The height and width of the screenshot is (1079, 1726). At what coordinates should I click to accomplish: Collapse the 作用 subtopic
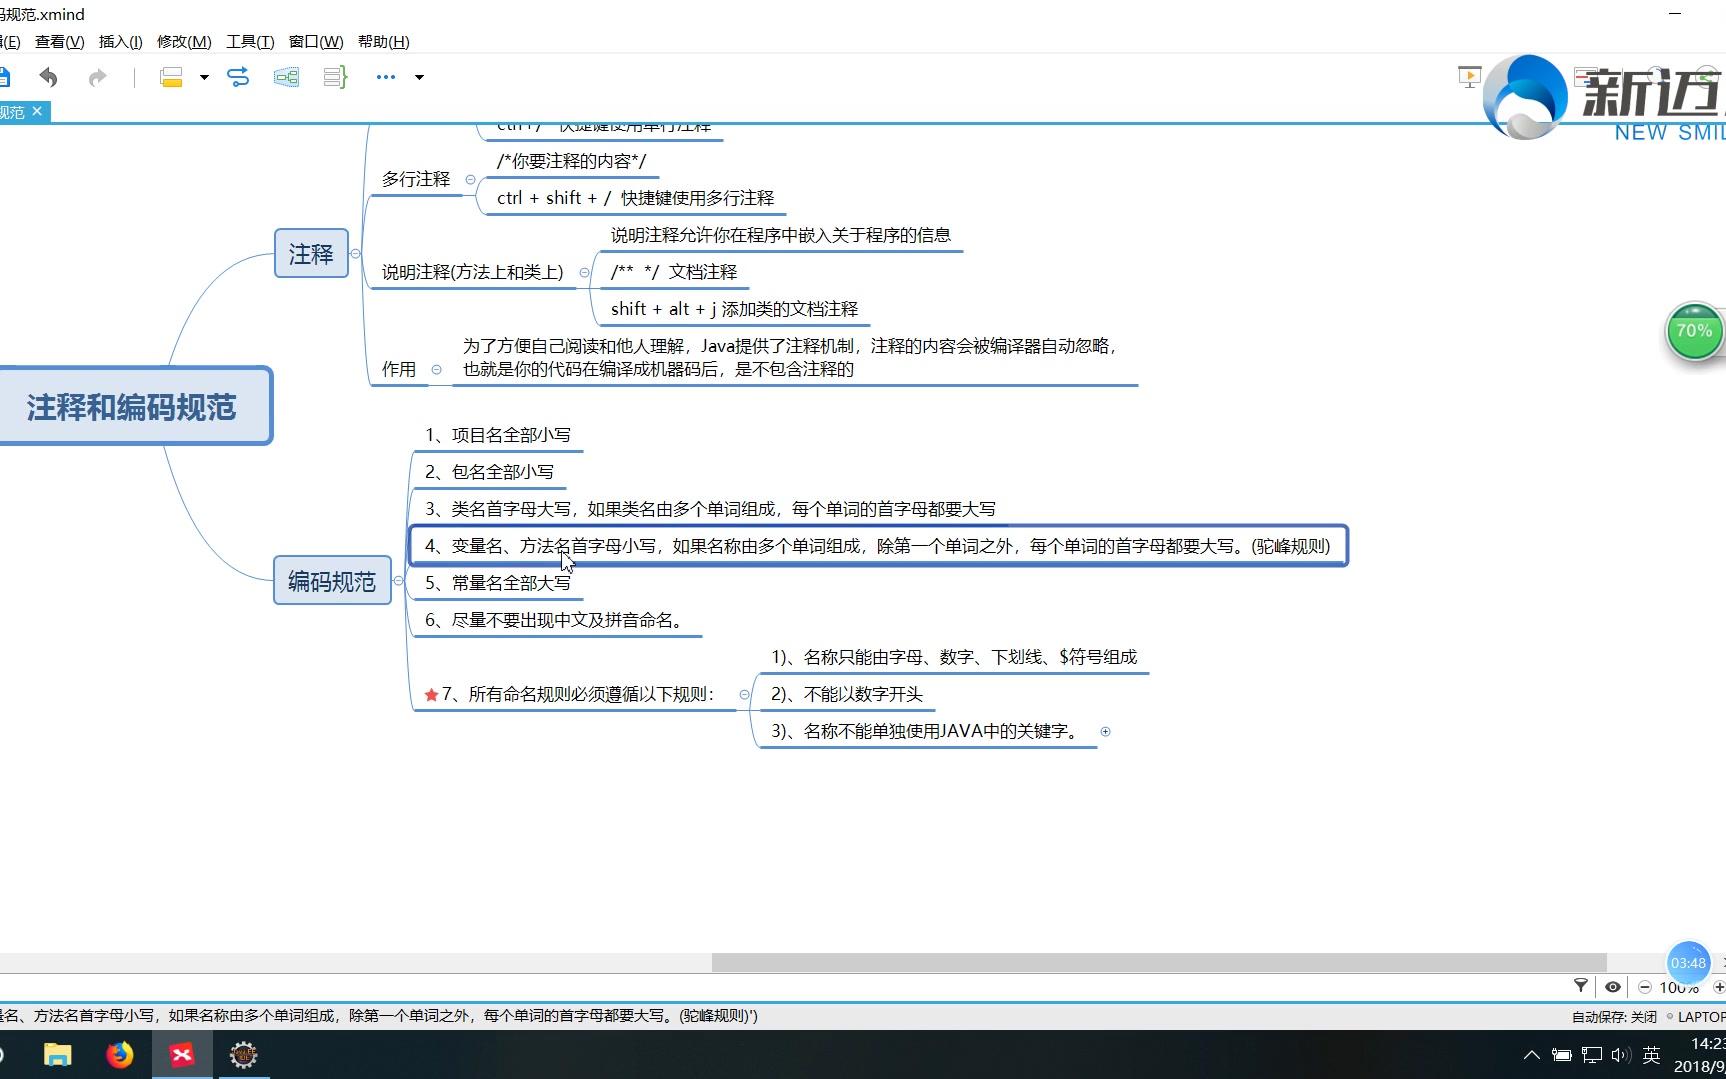[436, 370]
